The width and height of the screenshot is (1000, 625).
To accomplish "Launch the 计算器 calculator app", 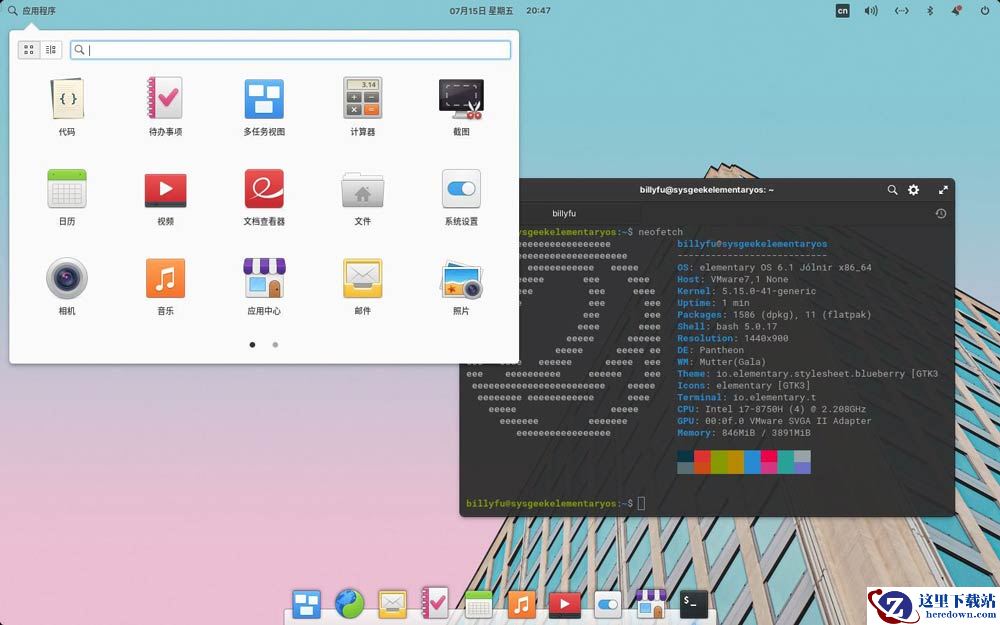I will click(362, 106).
